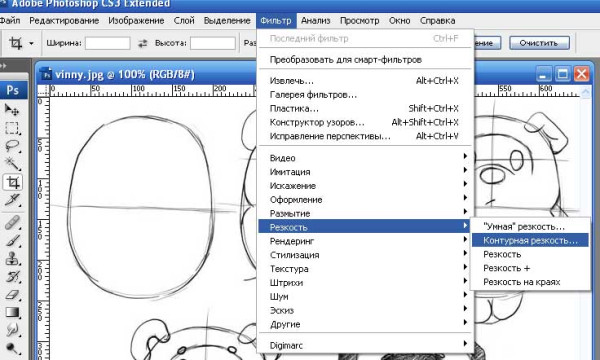Collapse toolbox with double-arrow handle
The image size is (600, 360).
tap(3, 66)
